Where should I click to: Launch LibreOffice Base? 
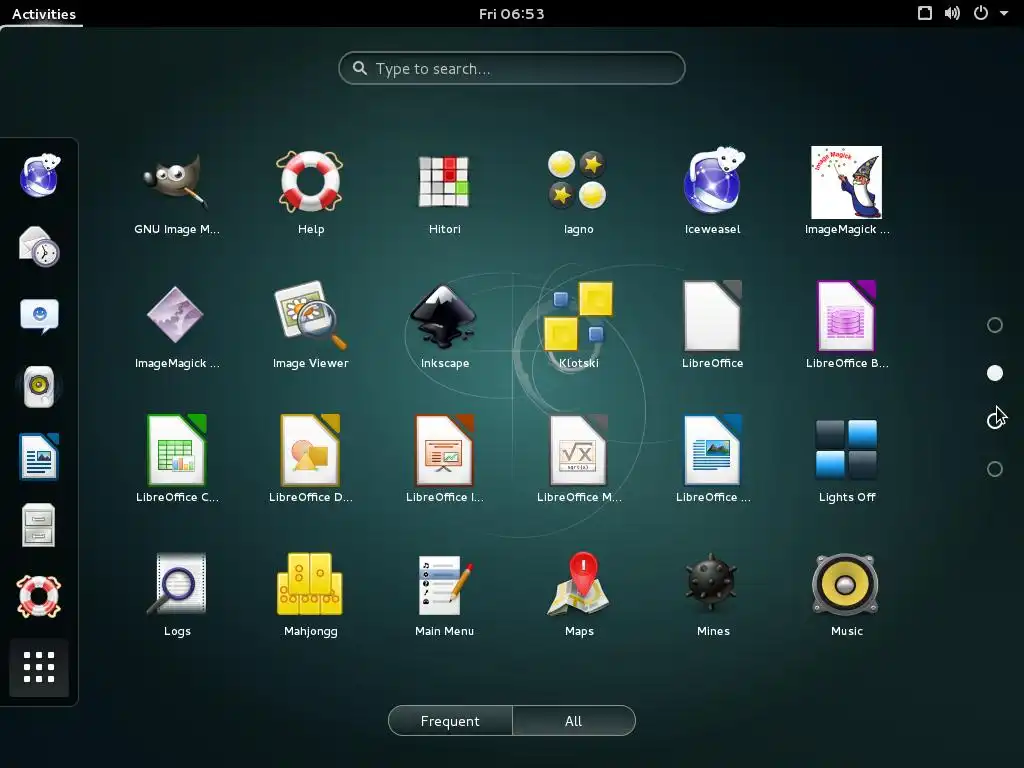click(846, 327)
